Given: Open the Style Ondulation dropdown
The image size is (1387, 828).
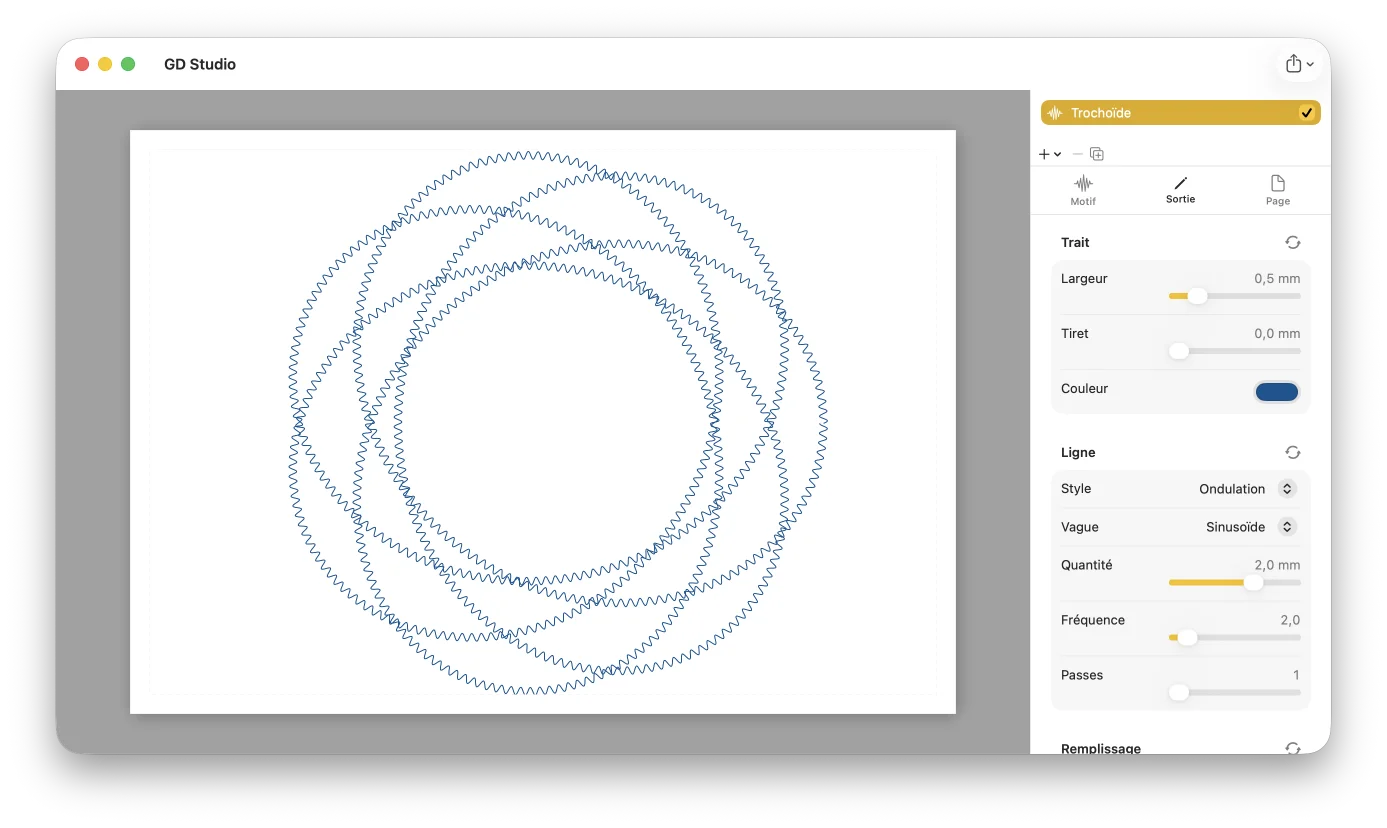Looking at the screenshot, I should [x=1247, y=489].
